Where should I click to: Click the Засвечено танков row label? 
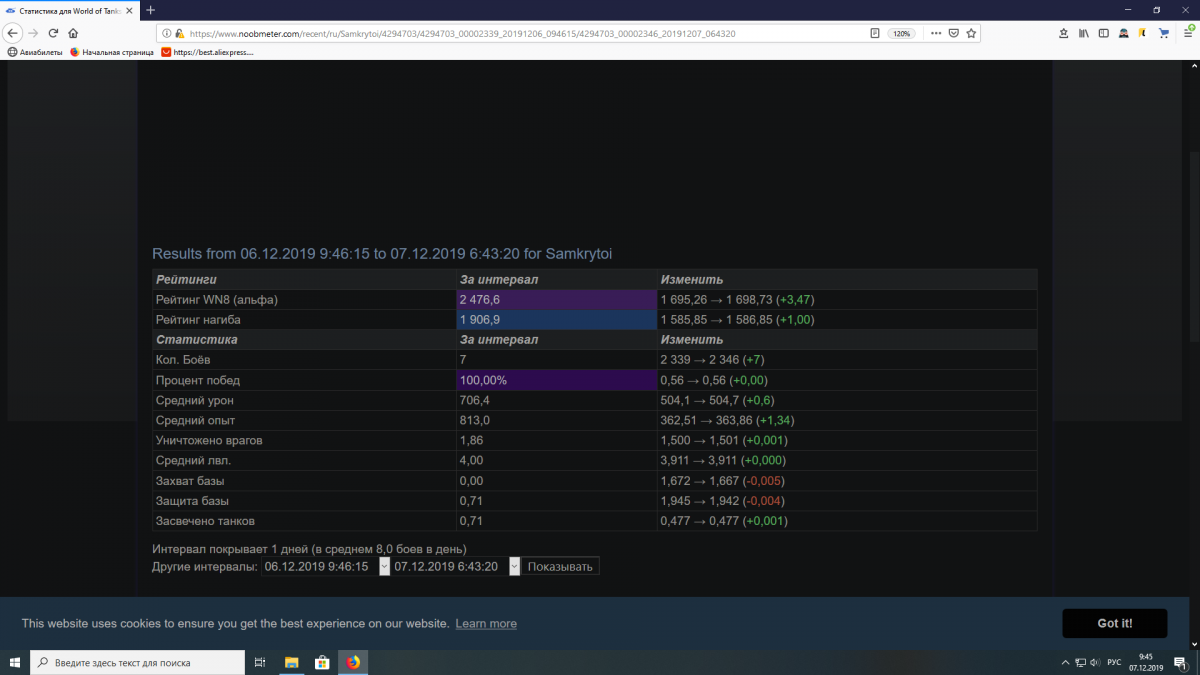click(205, 521)
